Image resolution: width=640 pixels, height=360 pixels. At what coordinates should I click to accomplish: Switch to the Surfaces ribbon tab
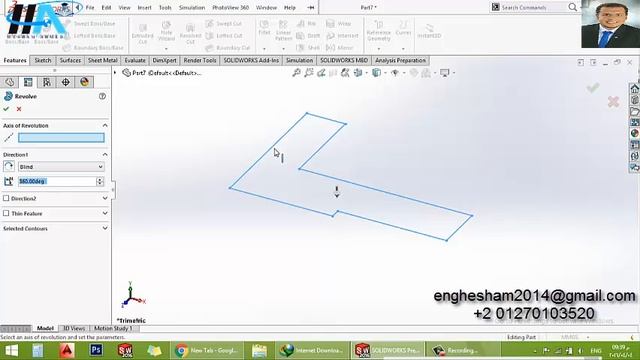(70, 60)
